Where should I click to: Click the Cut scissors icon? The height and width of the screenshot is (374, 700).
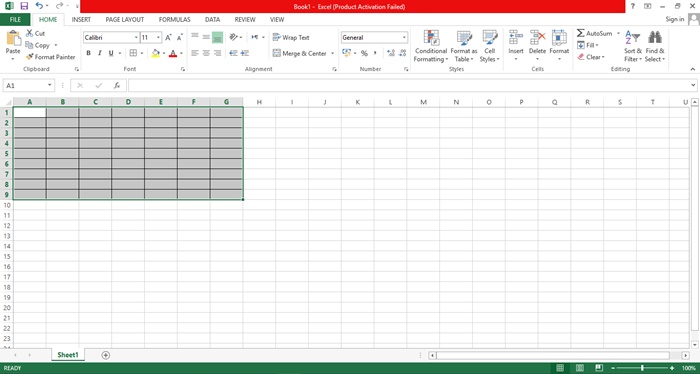point(29,33)
